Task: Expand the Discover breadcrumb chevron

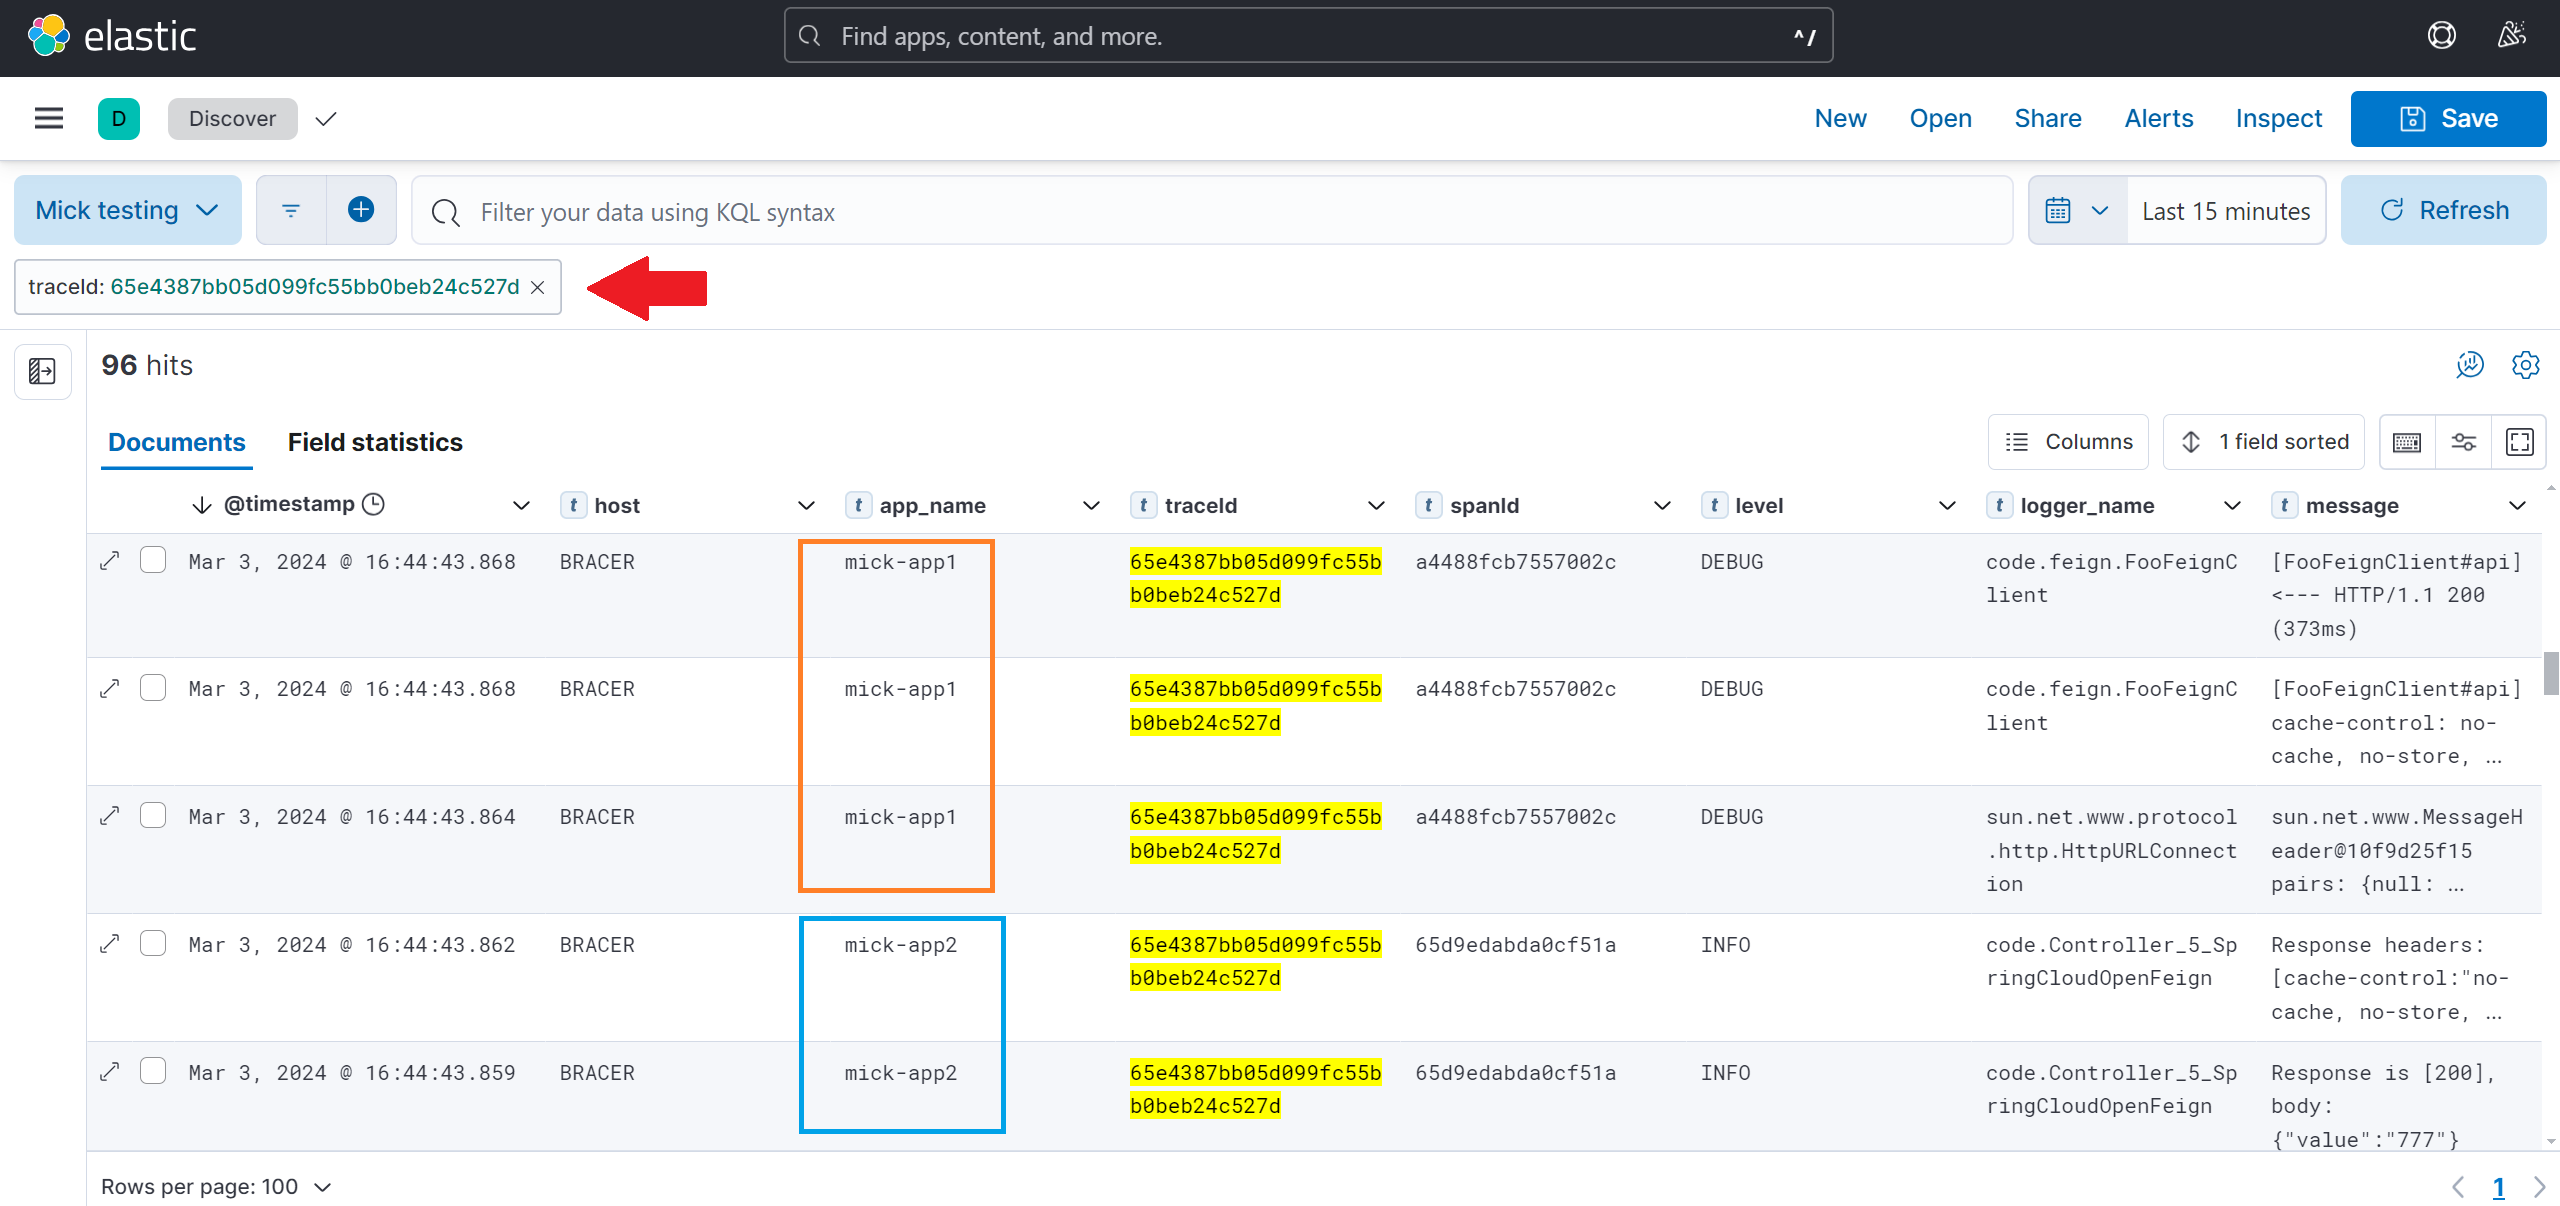Action: (x=326, y=119)
